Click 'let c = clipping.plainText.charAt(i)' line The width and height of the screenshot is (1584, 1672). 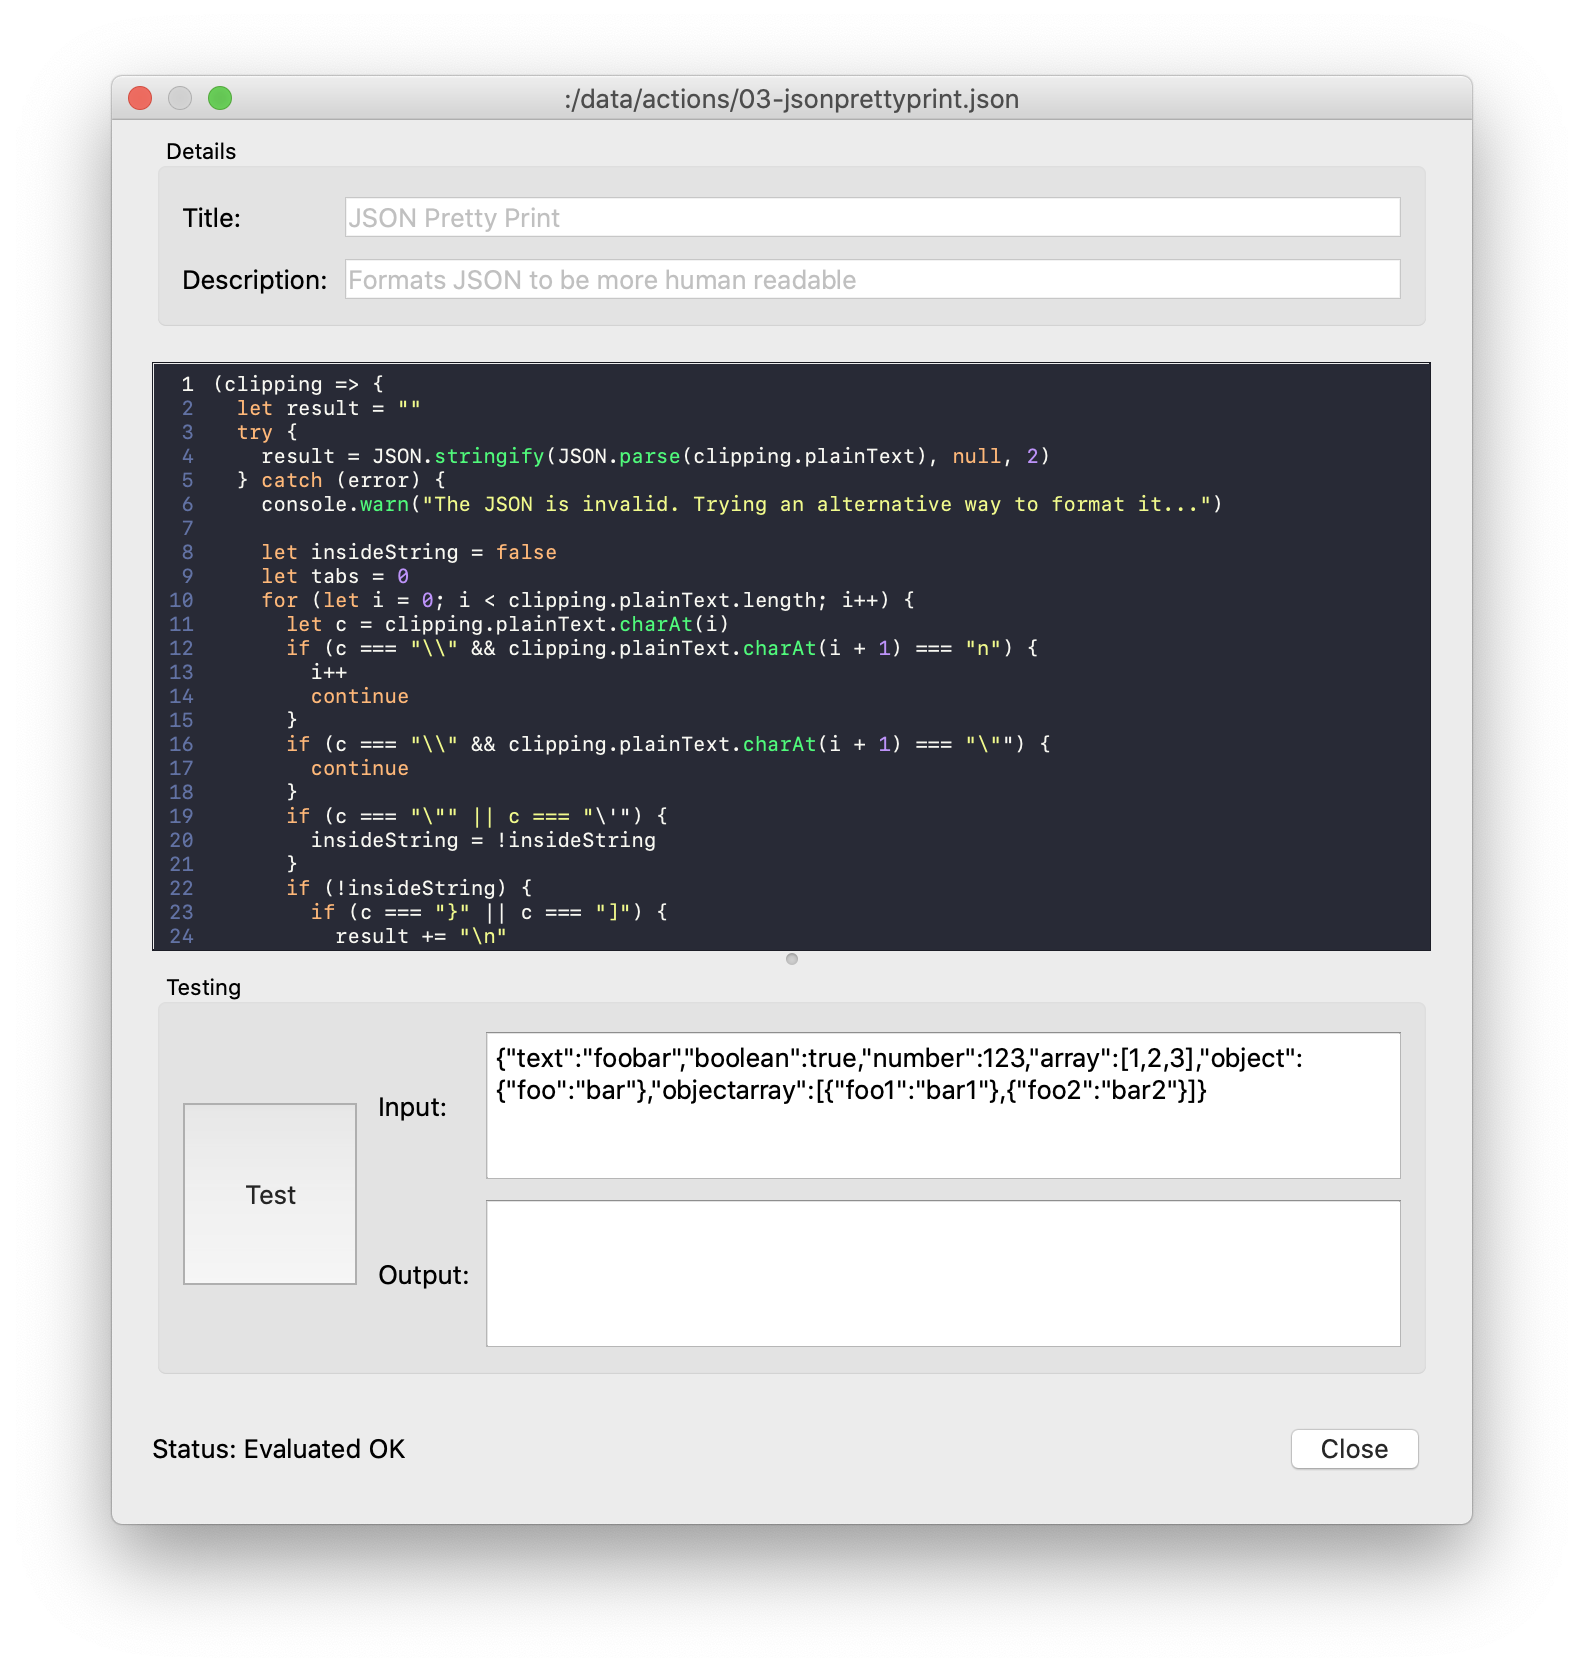pos(508,624)
